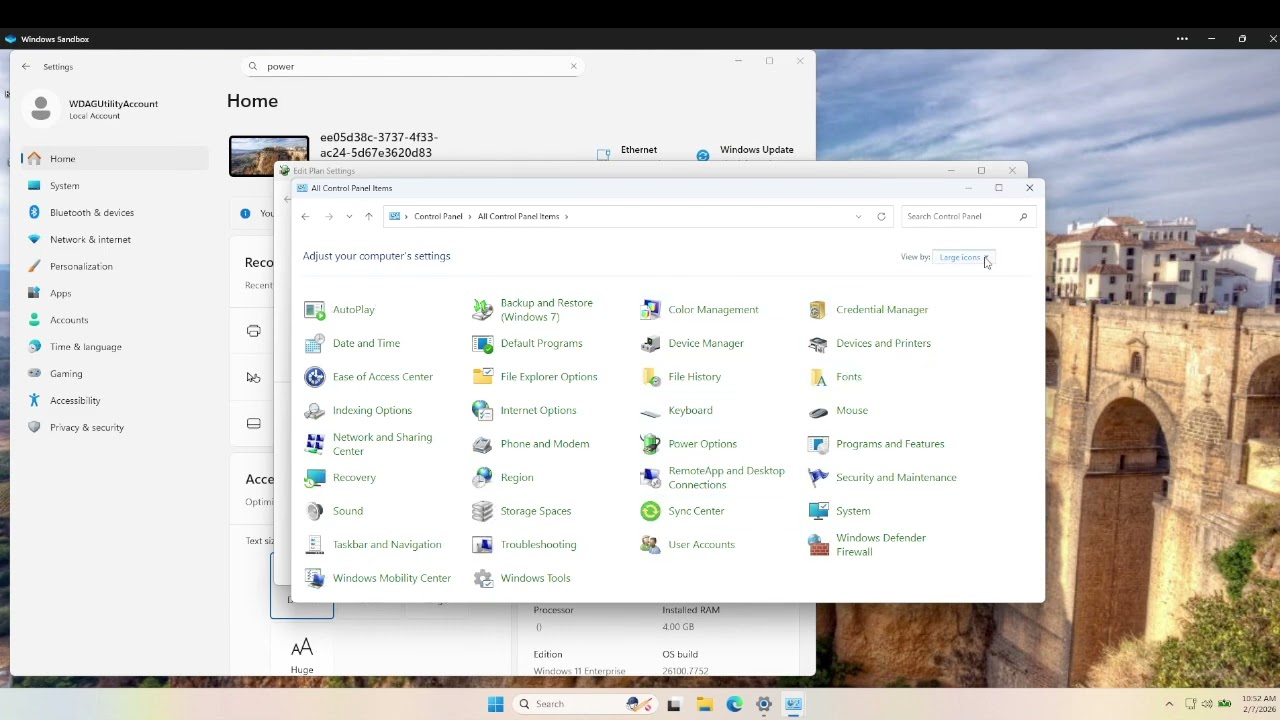Open Microsoft Edge from the taskbar

[734, 704]
